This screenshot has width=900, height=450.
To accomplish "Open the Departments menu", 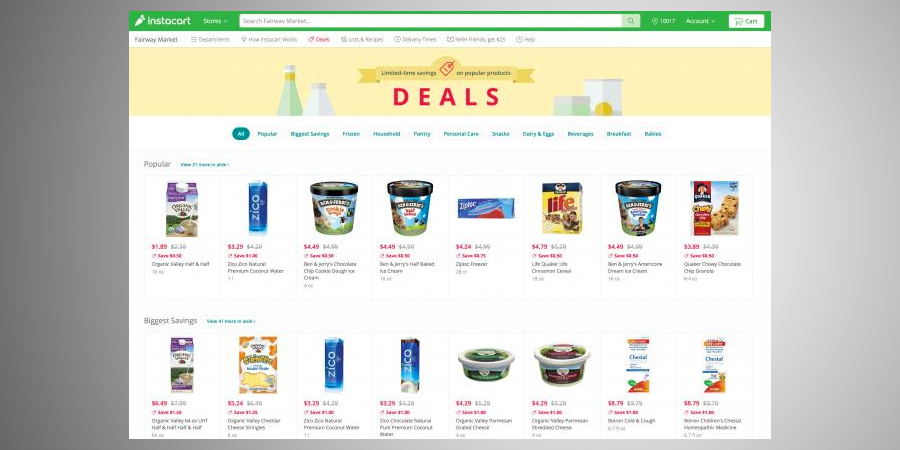I will (210, 40).
